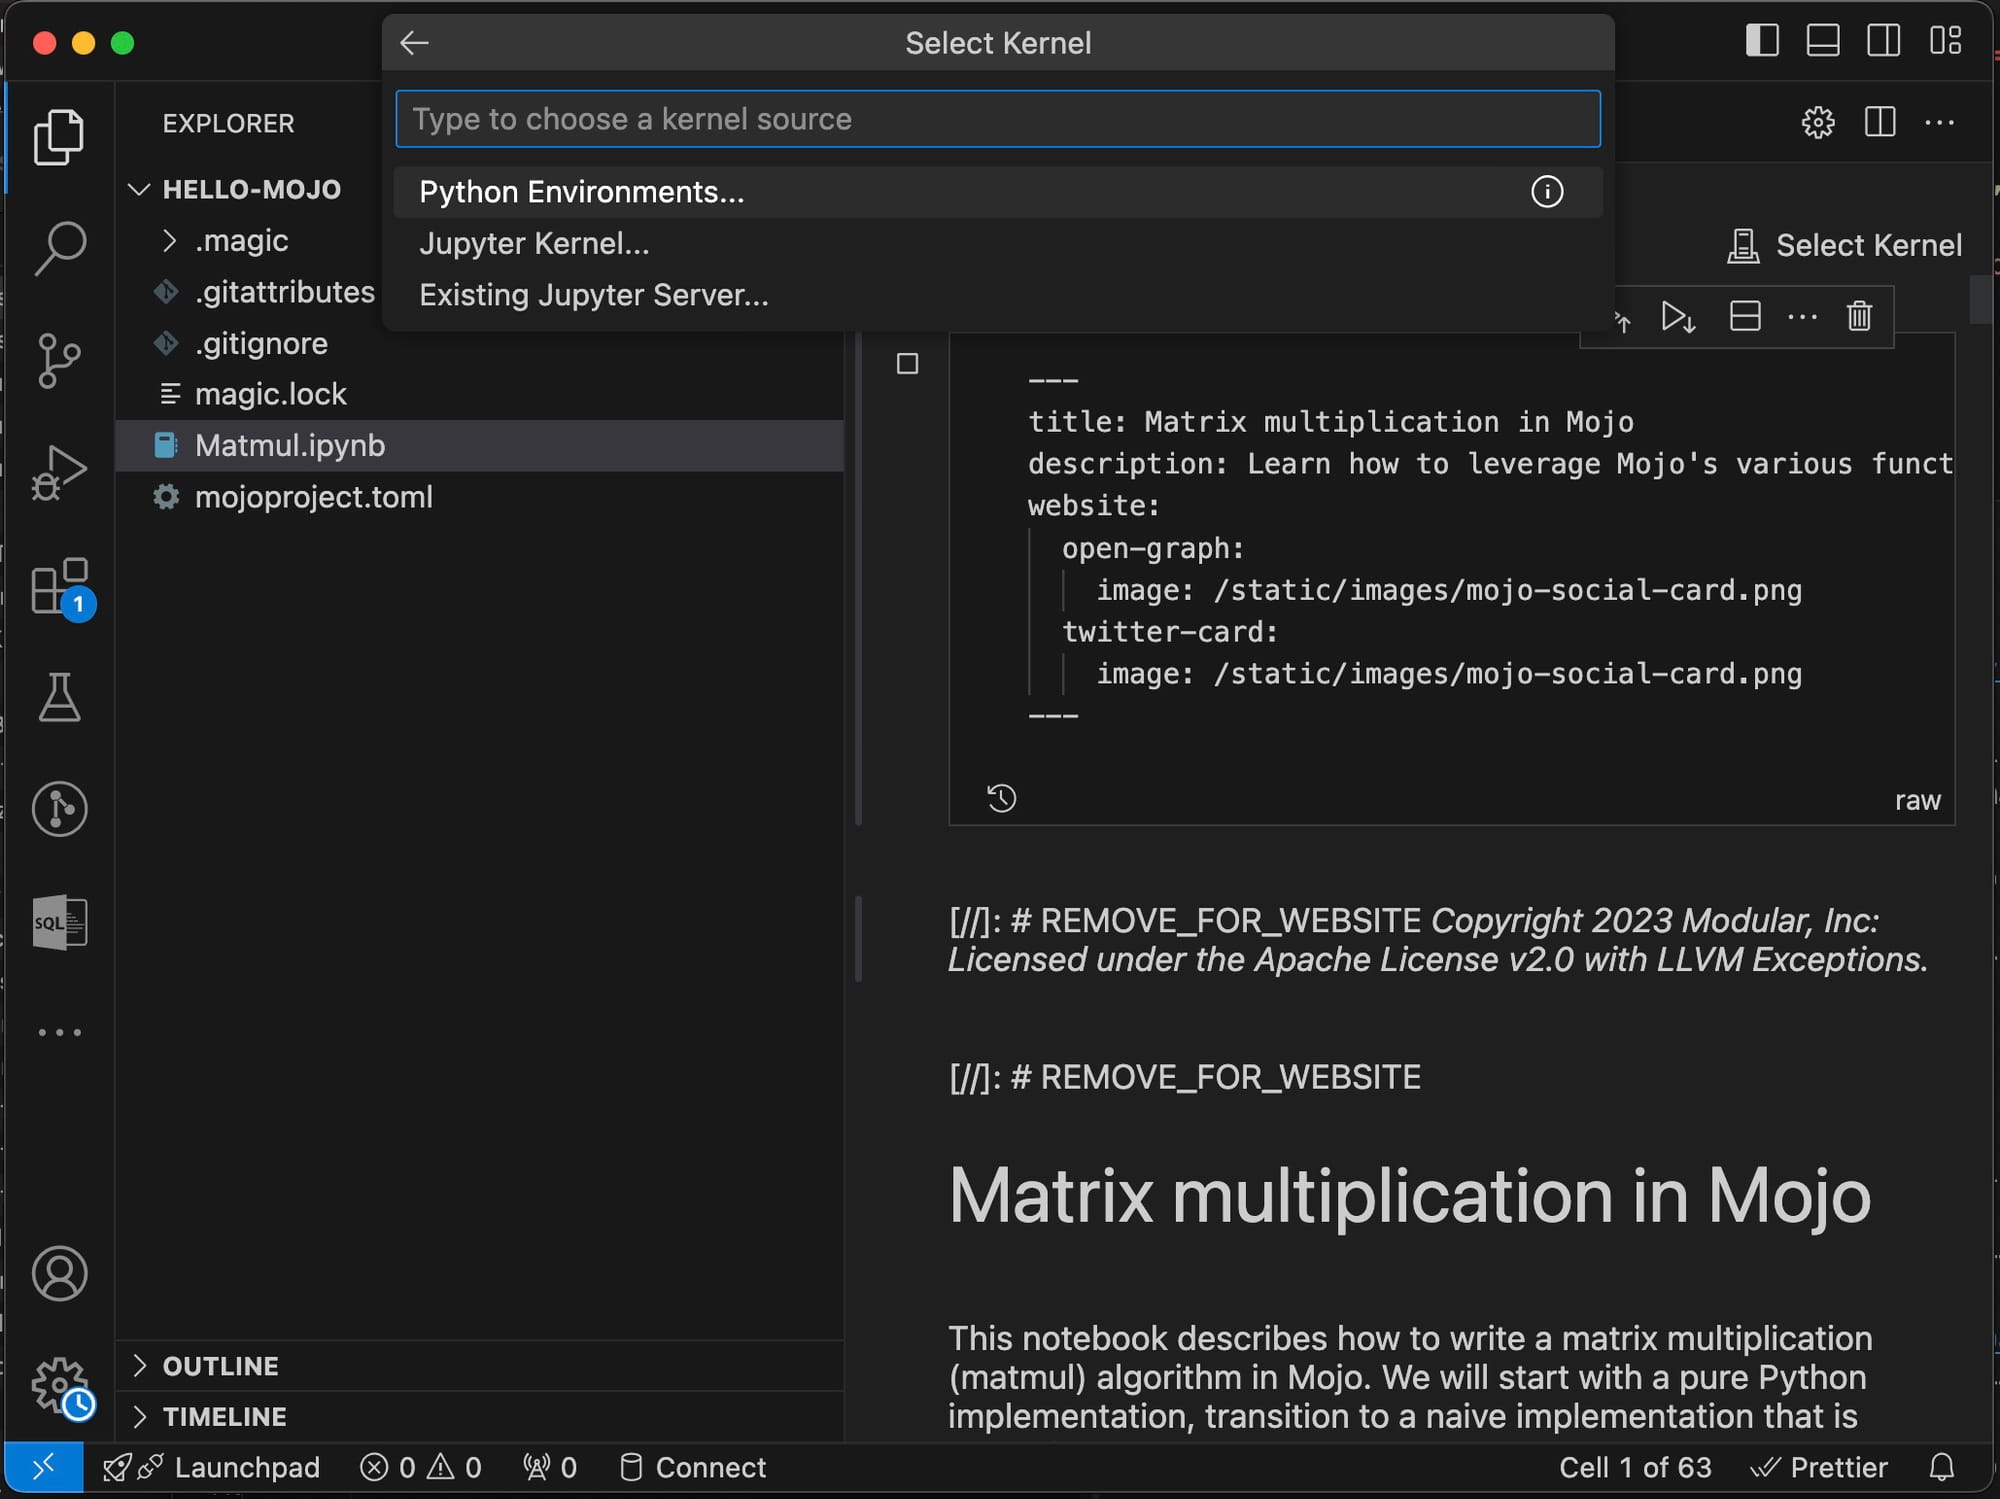Screen dimensions: 2000x1499
Task: Open the Manage gear at activity bar bottom
Action: click(61, 1387)
